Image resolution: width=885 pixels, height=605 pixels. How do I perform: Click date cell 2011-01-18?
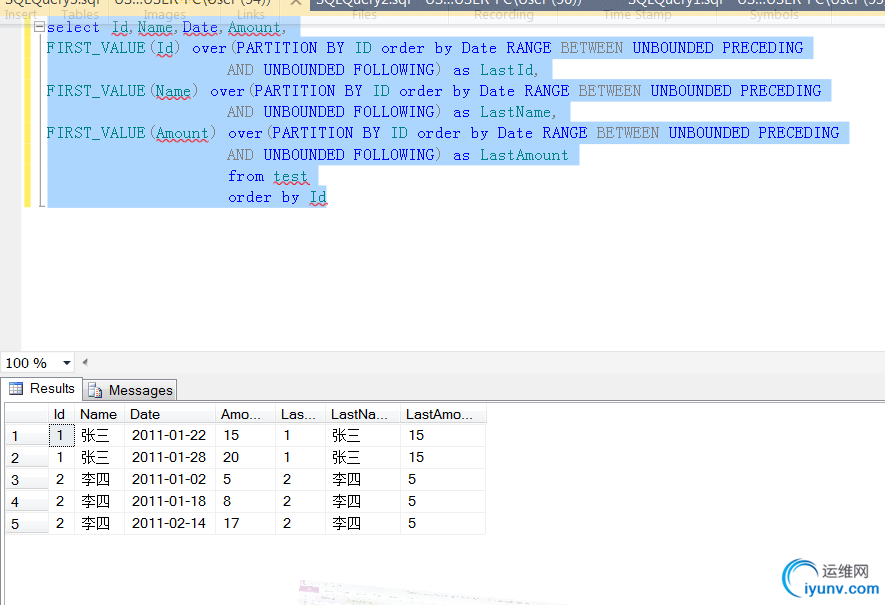click(x=169, y=501)
